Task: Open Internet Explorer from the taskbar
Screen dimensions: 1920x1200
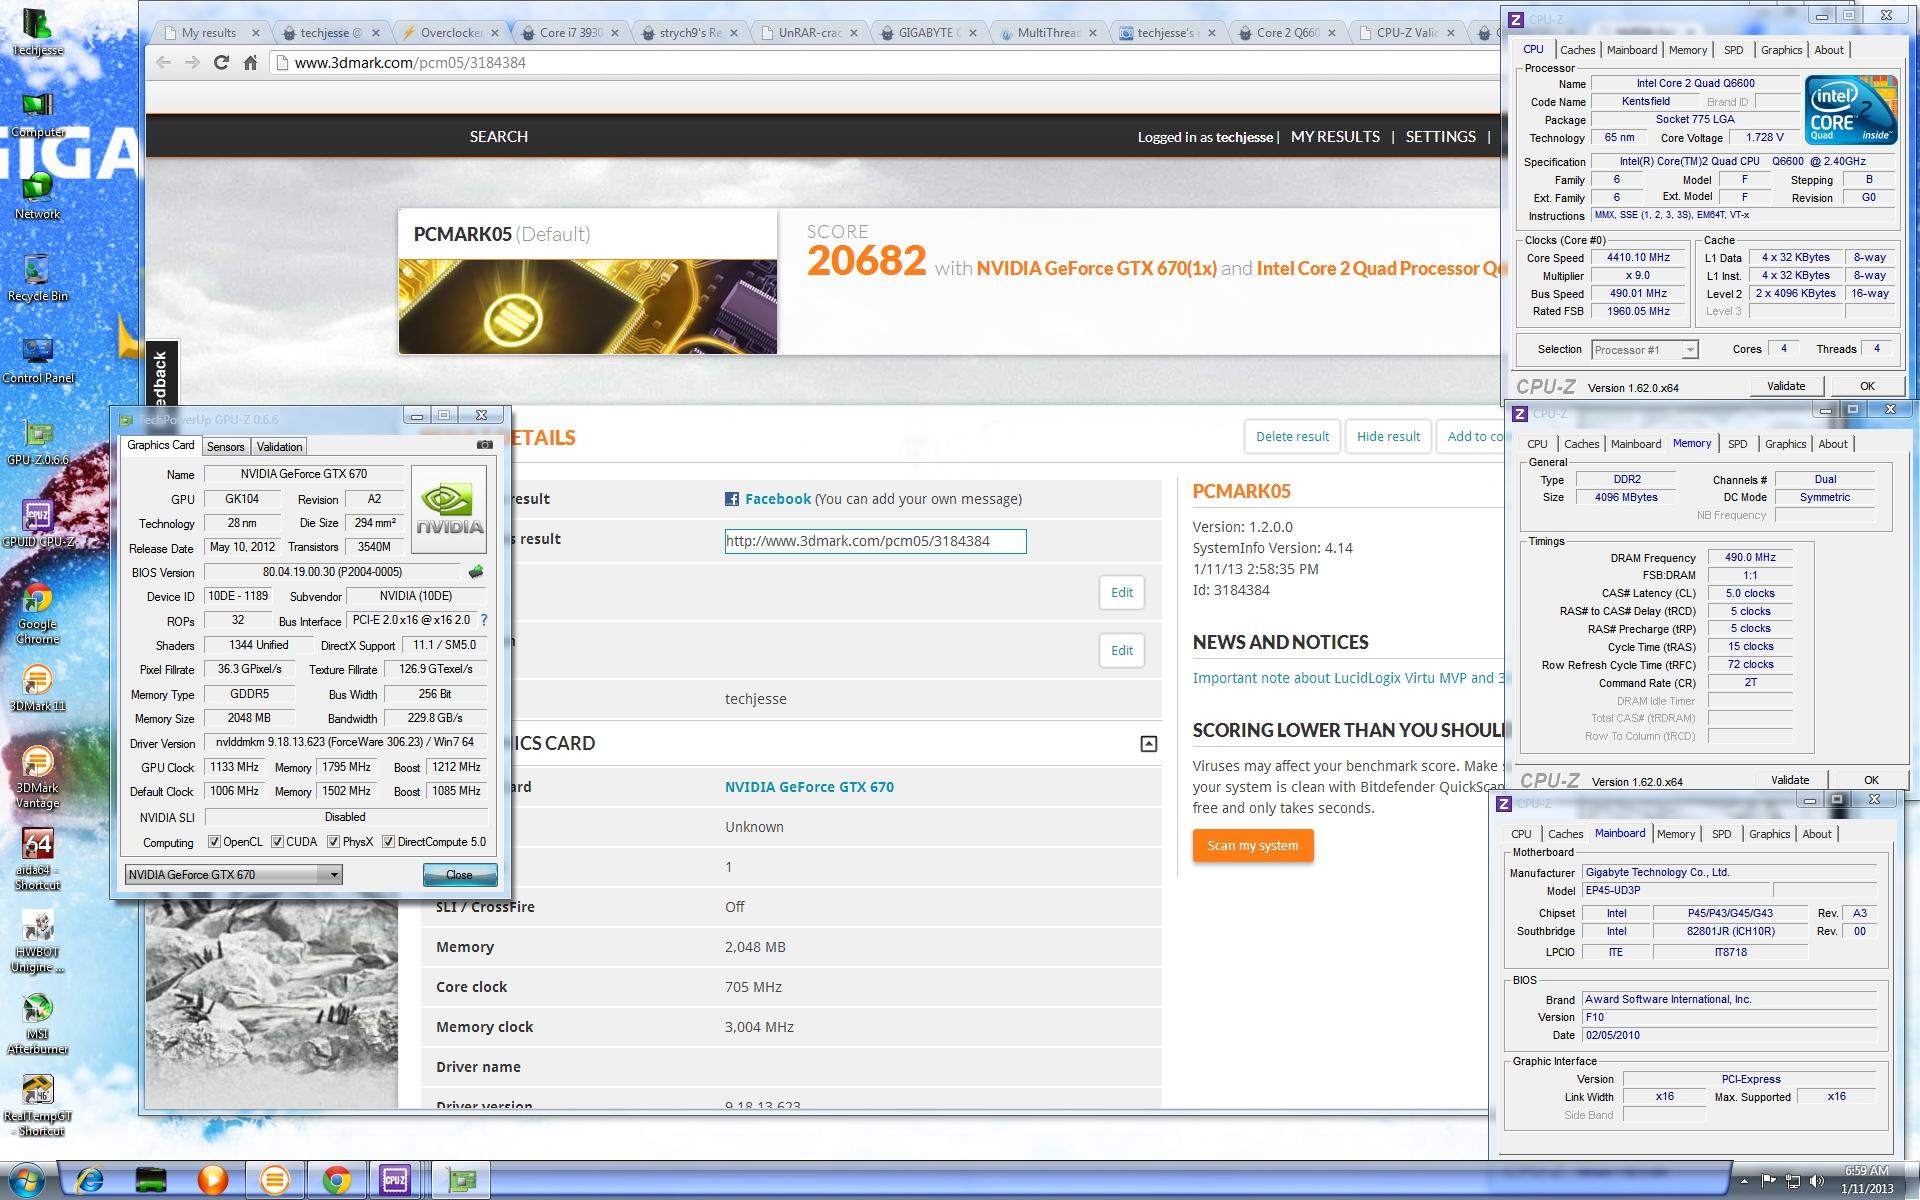Action: point(90,1180)
